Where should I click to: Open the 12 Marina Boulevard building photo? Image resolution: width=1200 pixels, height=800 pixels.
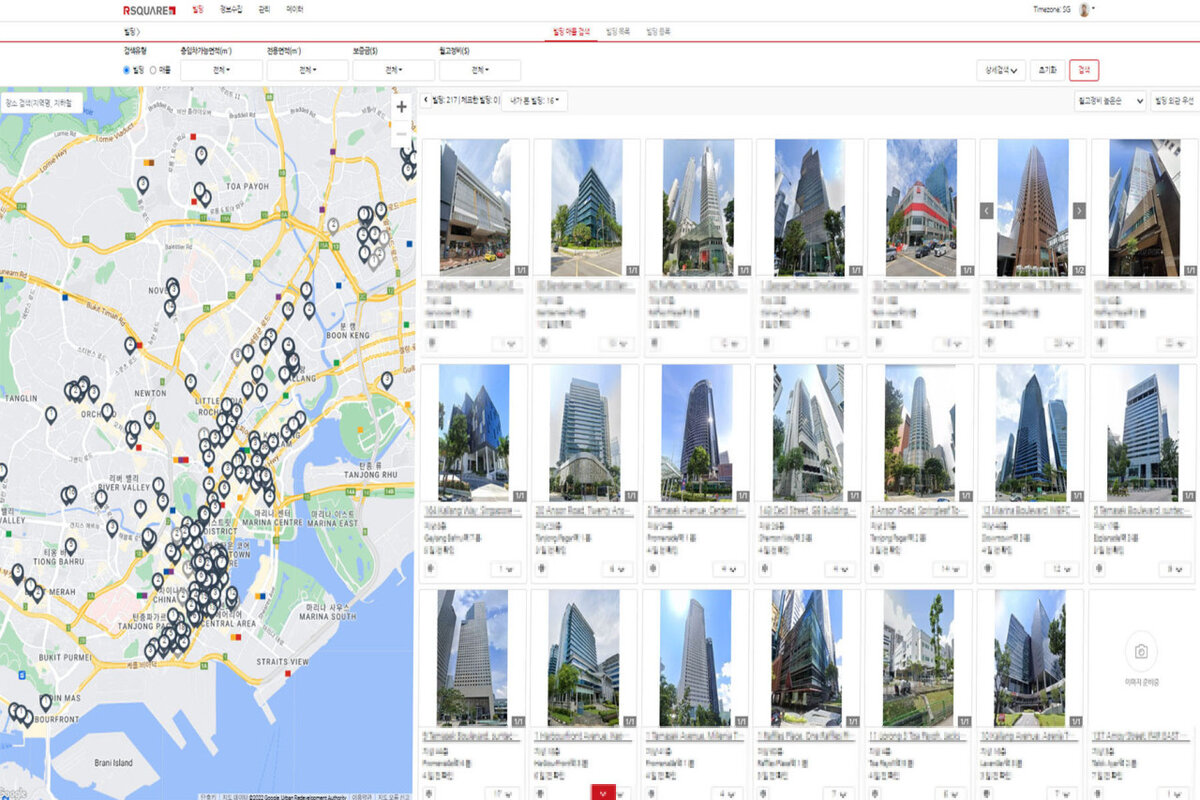[1032, 432]
